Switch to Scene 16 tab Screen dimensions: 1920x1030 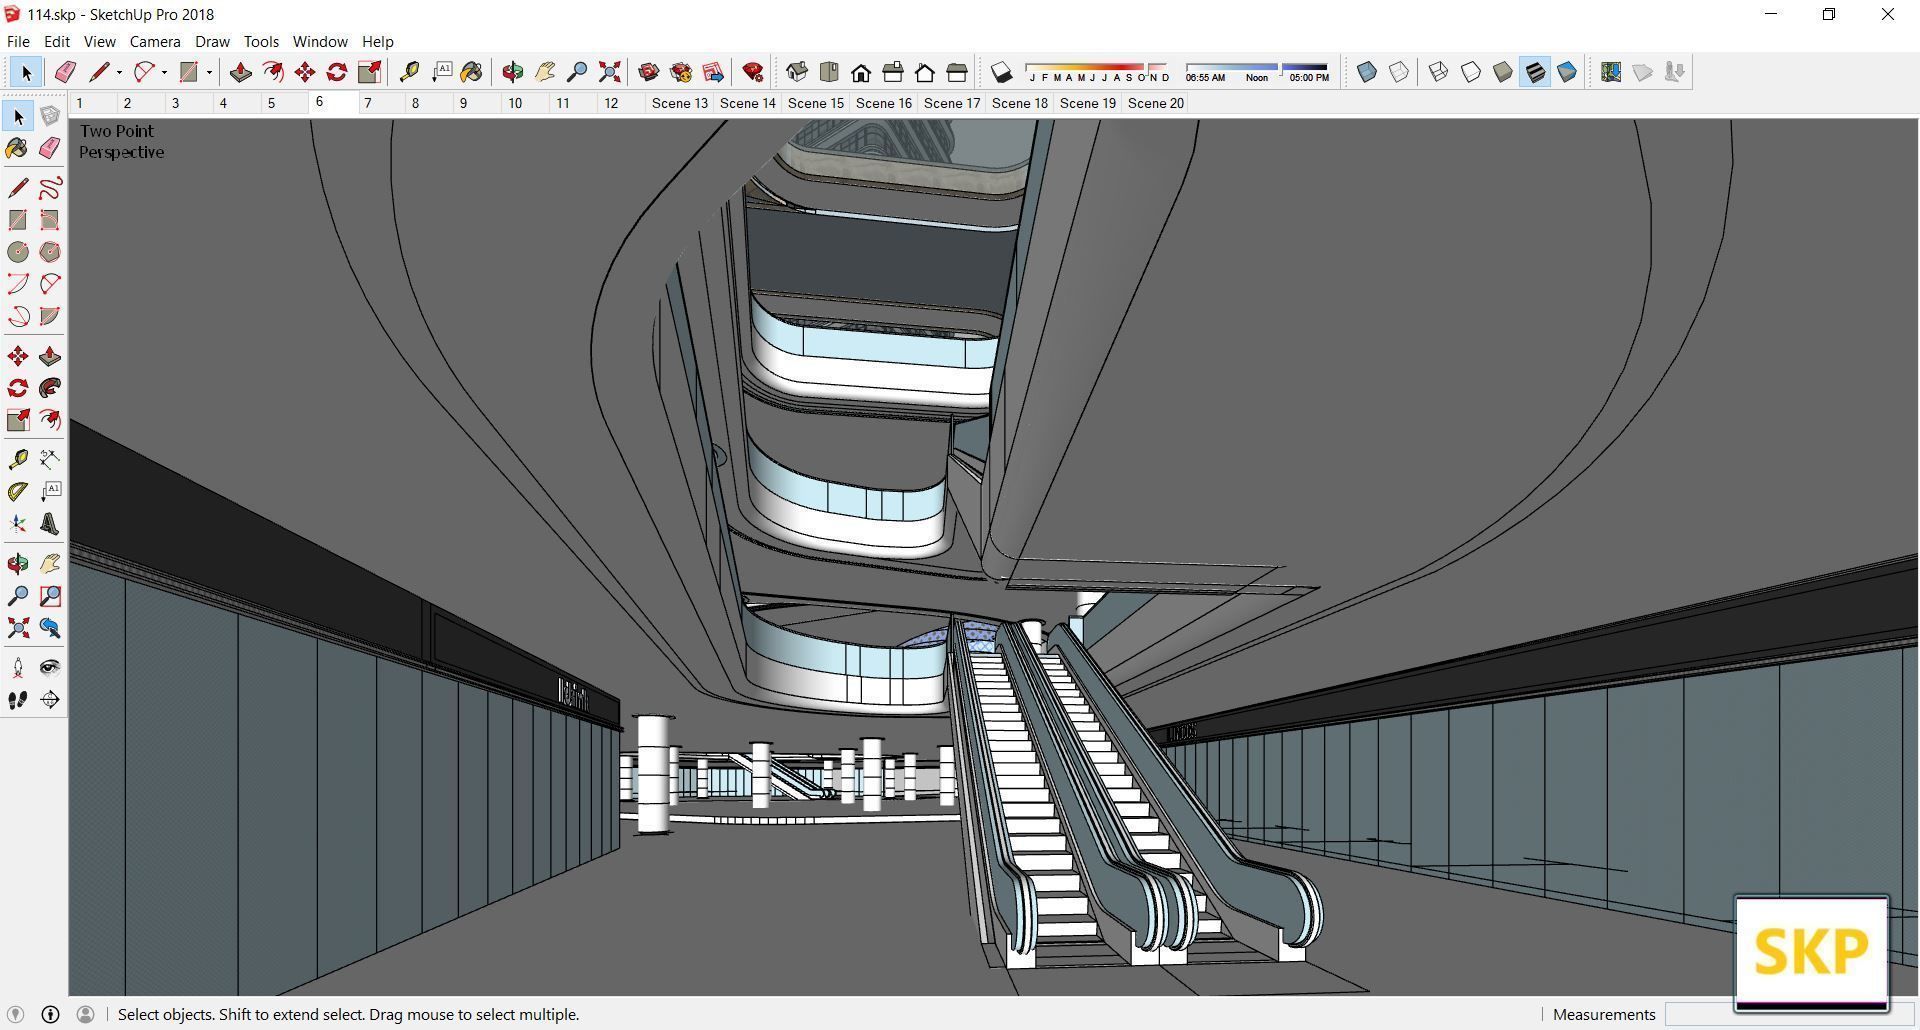click(883, 103)
